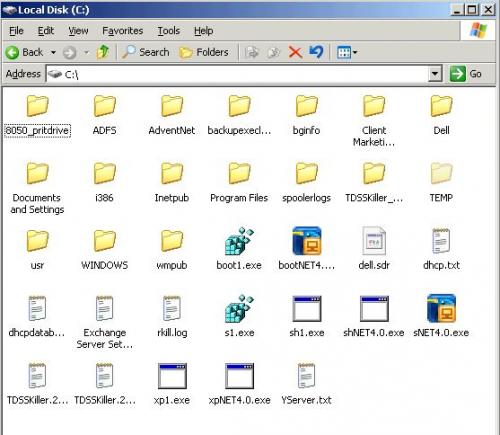Select the faded TEMP folder

tap(441, 183)
